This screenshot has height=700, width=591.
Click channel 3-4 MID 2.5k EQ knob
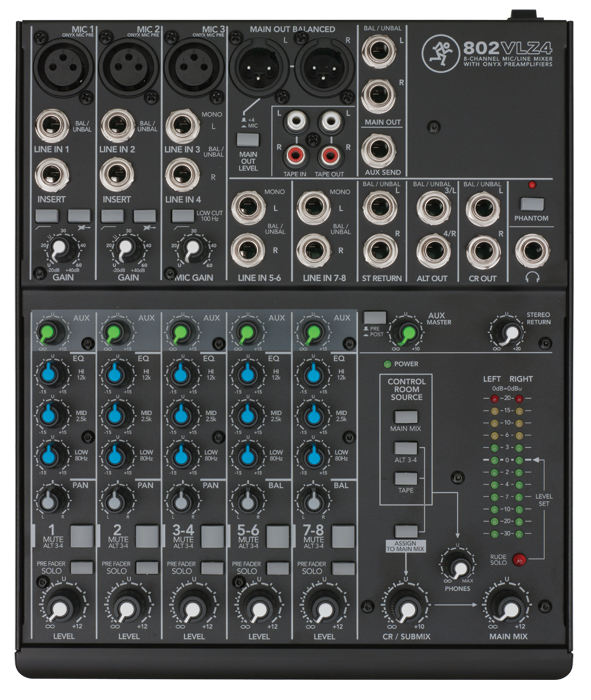click(x=181, y=414)
